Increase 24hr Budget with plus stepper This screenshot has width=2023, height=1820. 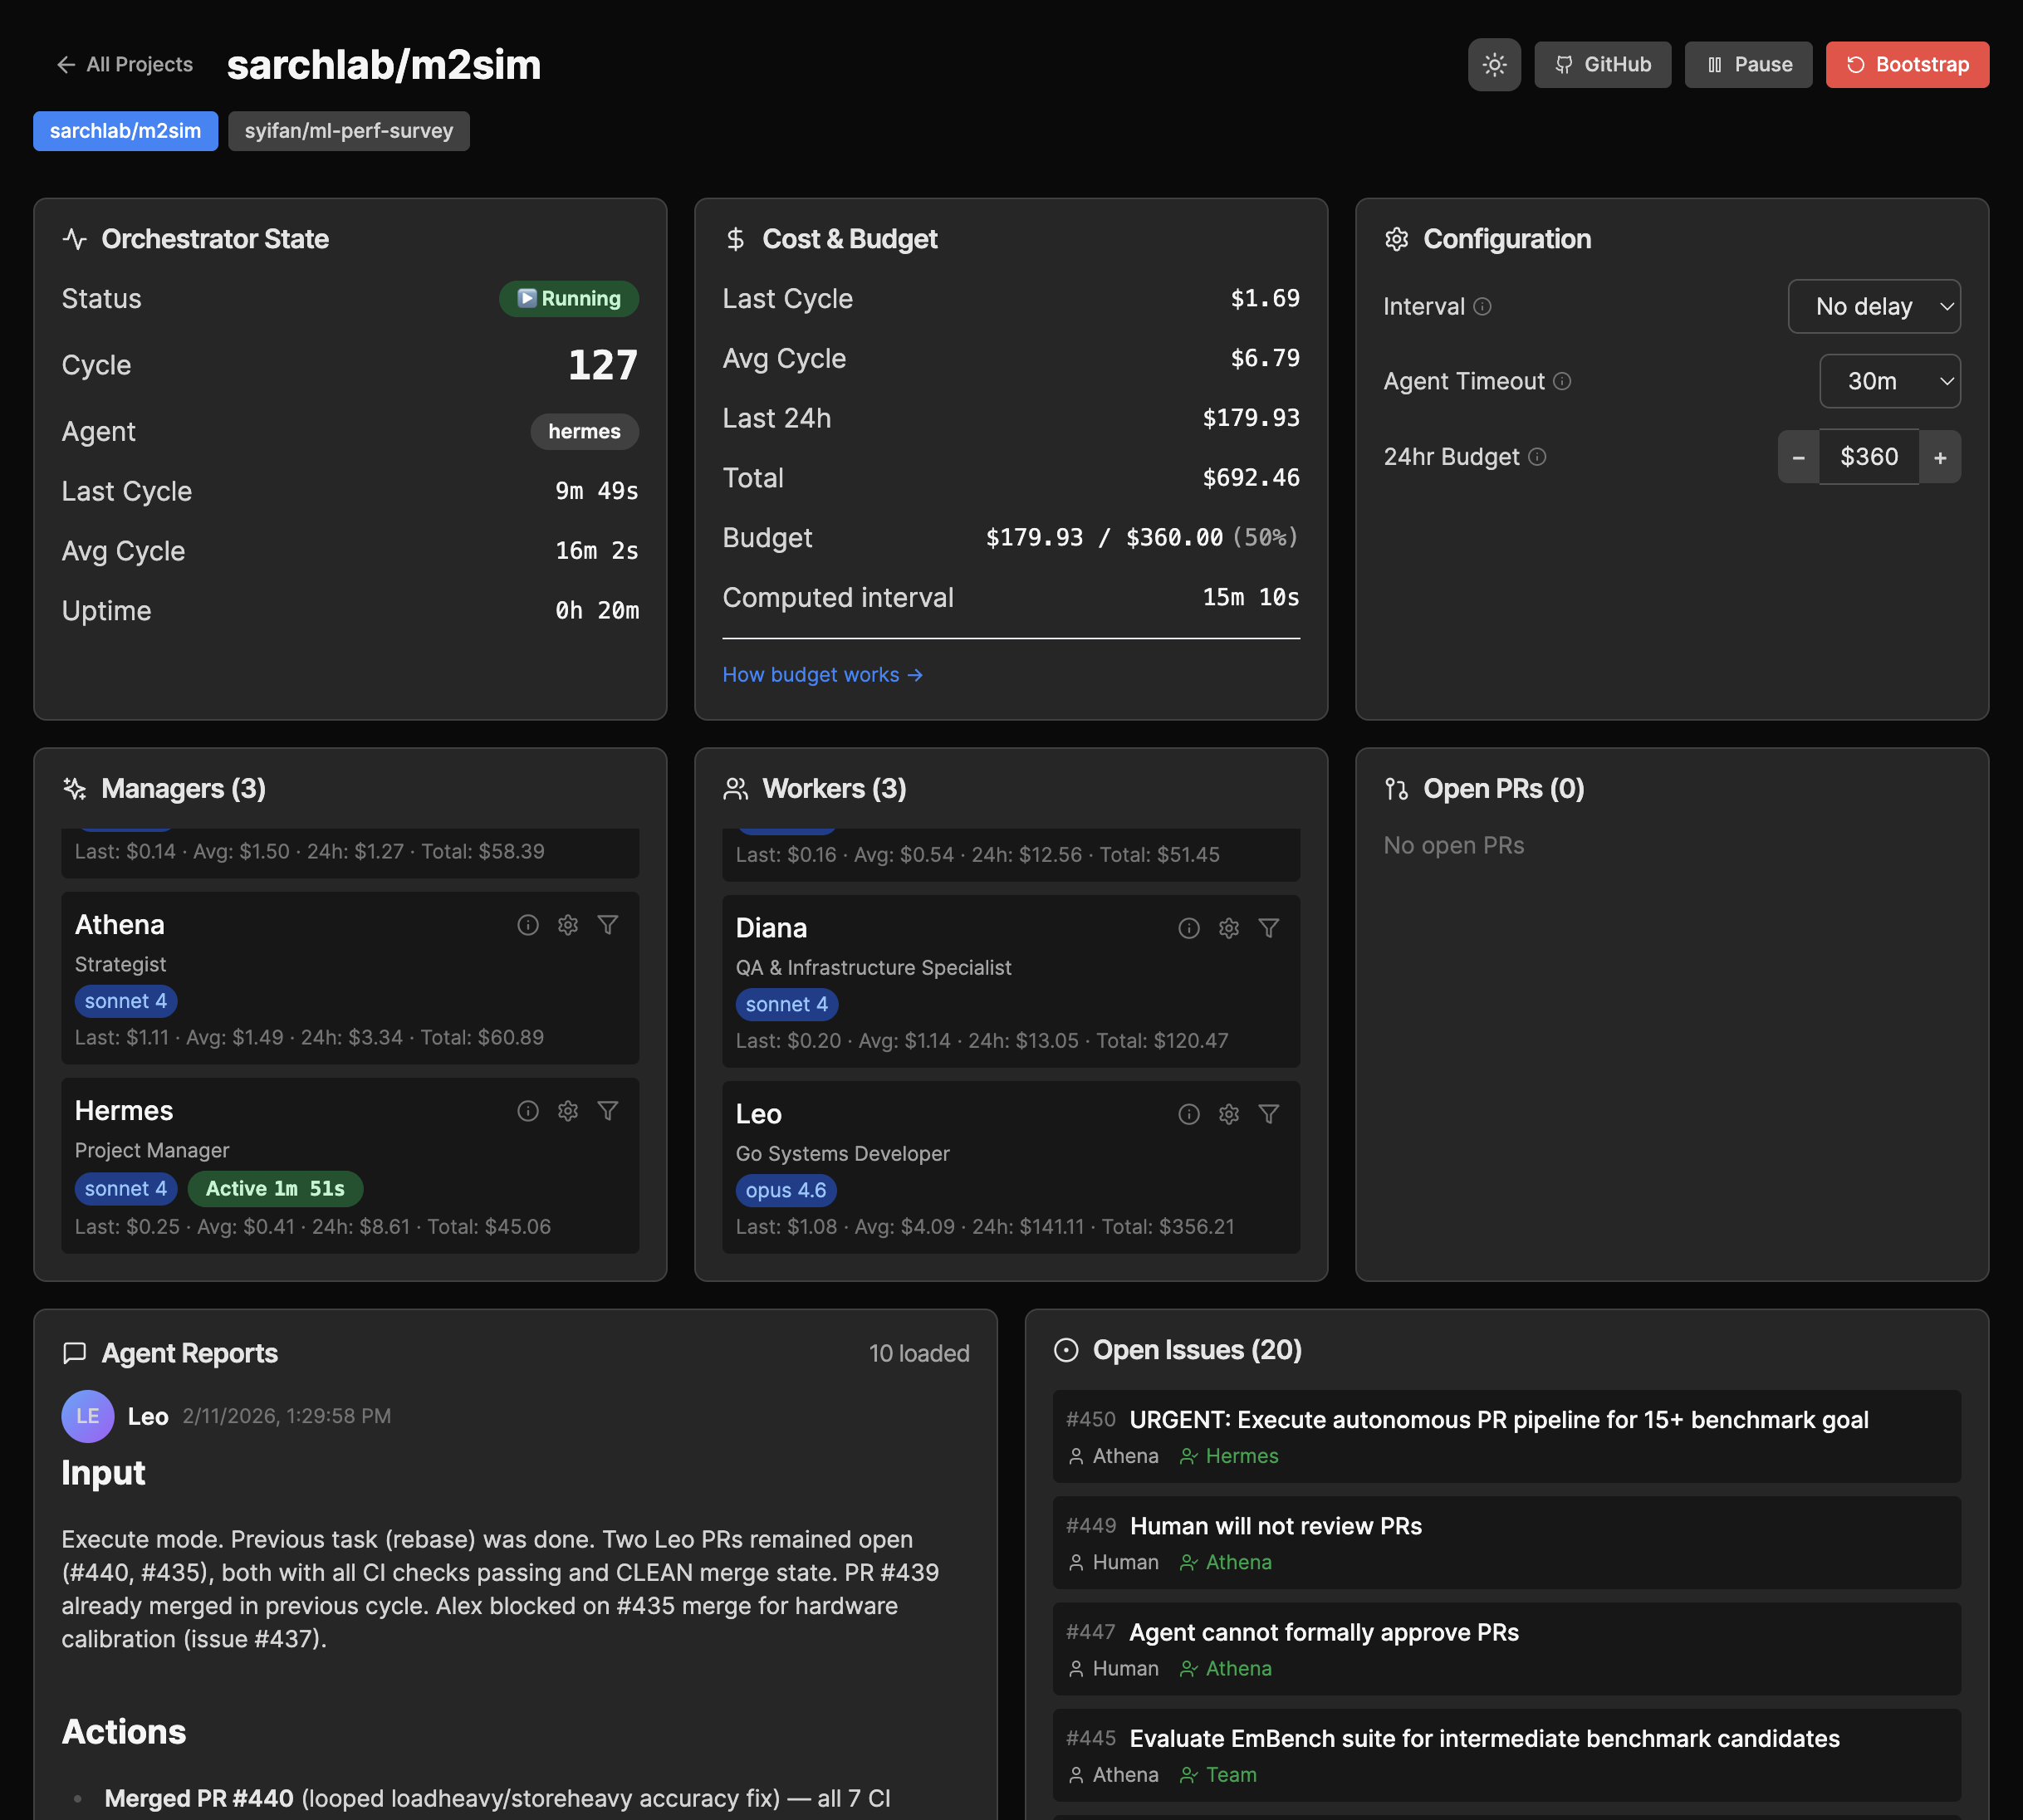pyautogui.click(x=1939, y=457)
